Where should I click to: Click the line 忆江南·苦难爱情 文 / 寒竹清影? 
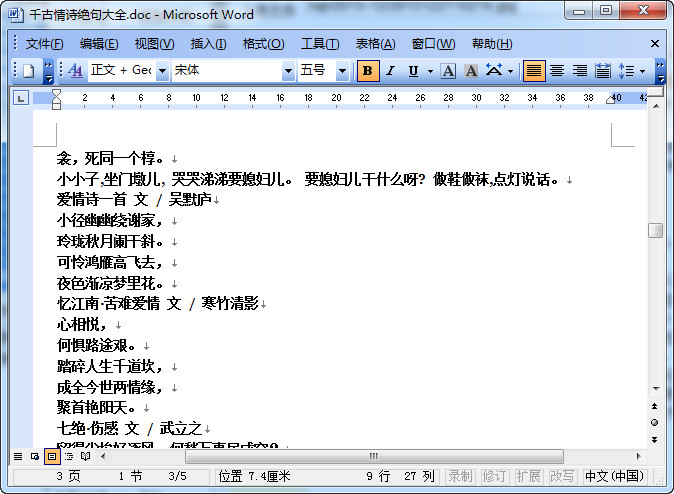point(158,304)
